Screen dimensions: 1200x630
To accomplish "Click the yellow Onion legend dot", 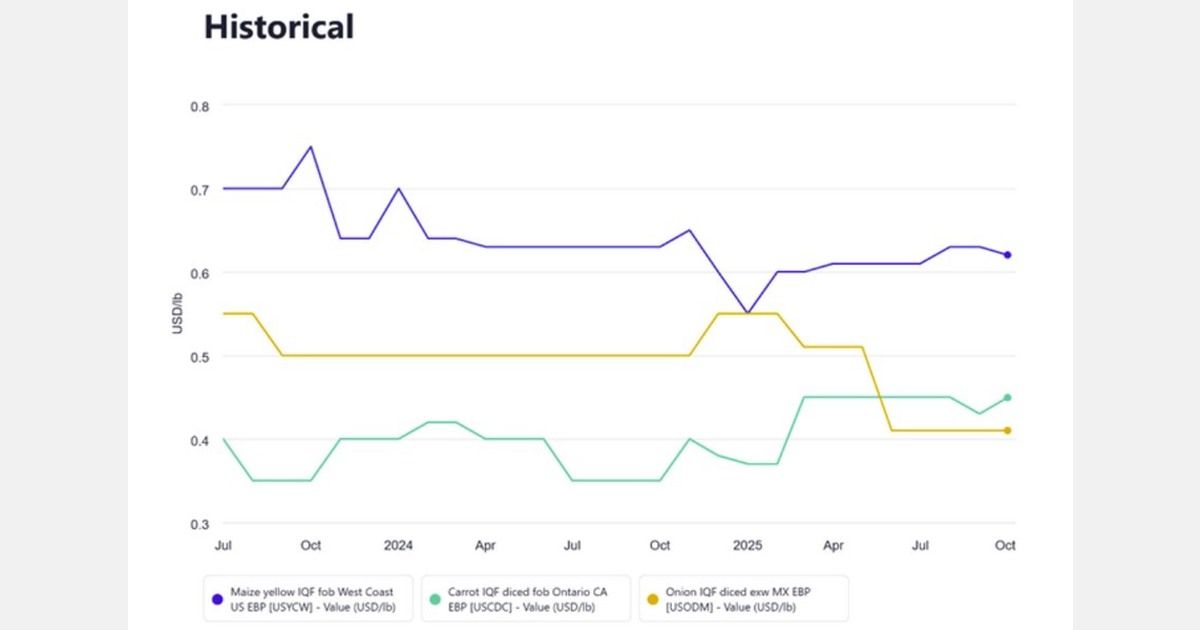I will point(653,599).
